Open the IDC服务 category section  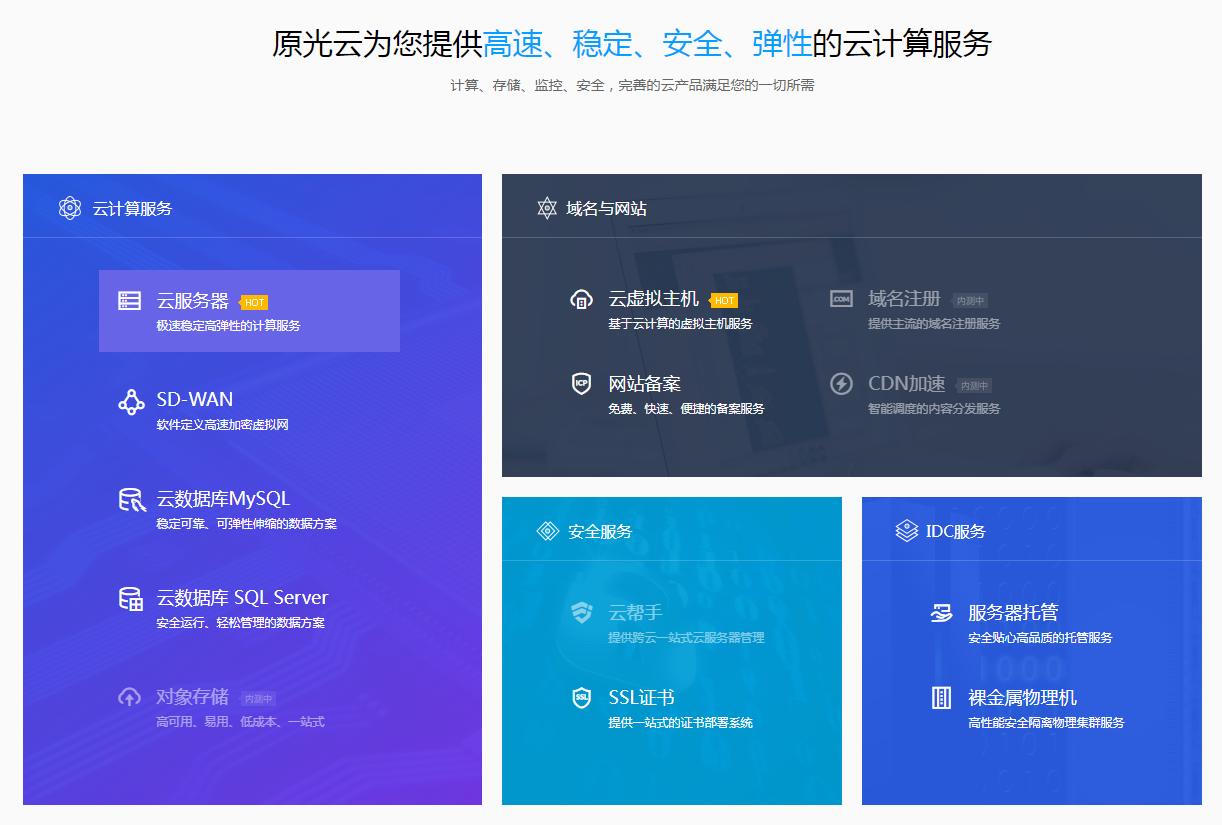pyautogui.click(x=943, y=531)
